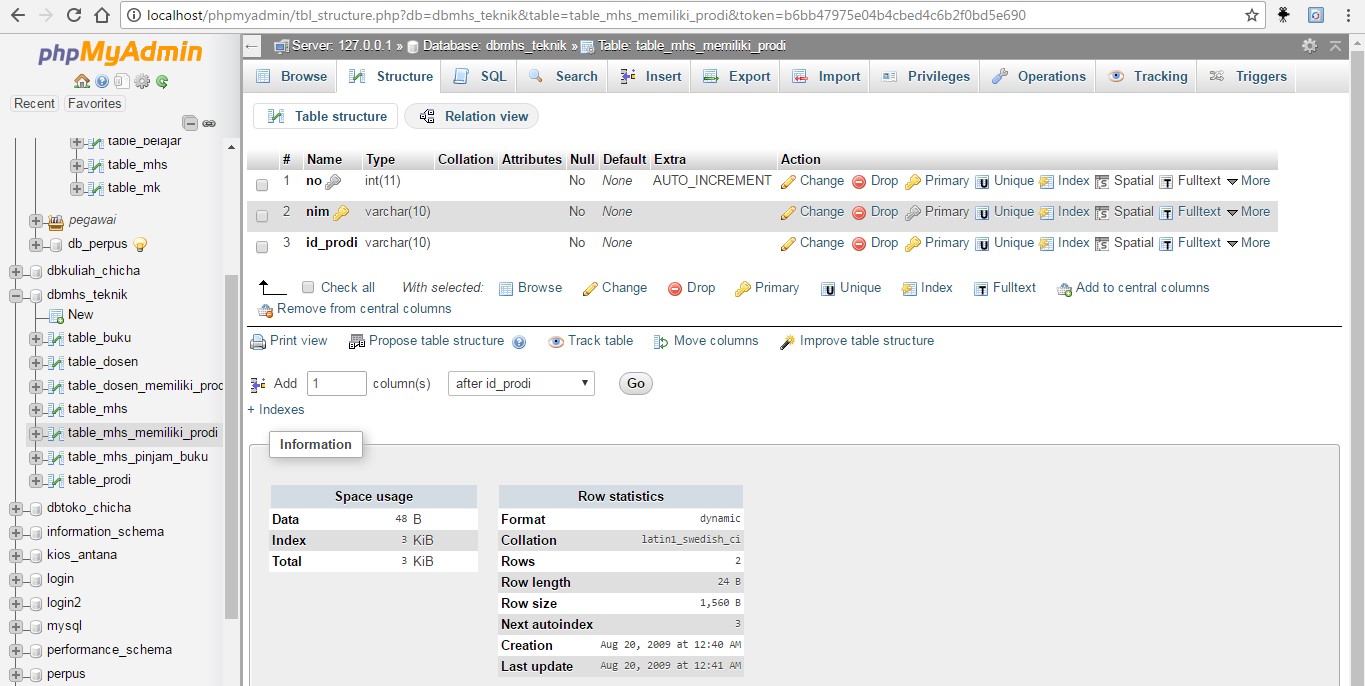Expand the dbkuliah_chicha database tree node
Image resolution: width=1365 pixels, height=686 pixels.
pos(16,271)
